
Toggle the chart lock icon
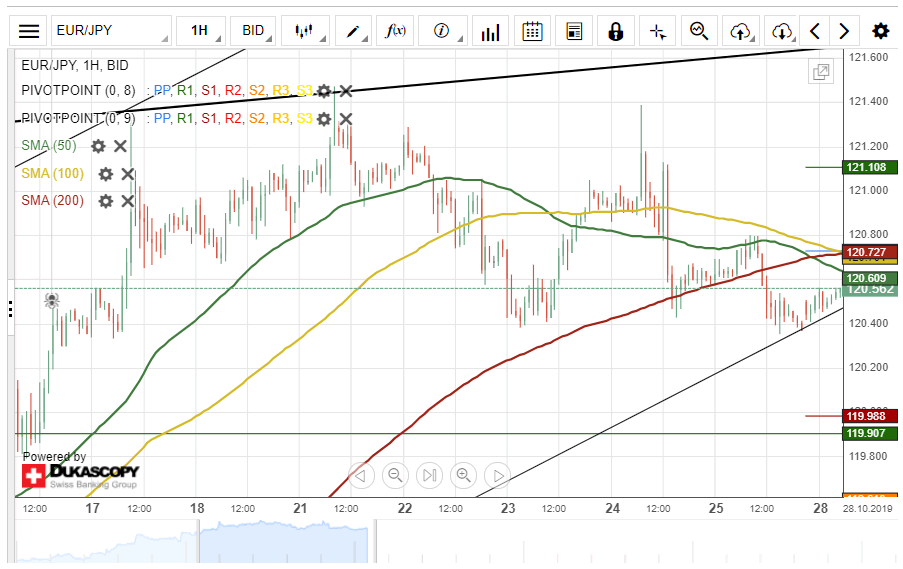(616, 31)
